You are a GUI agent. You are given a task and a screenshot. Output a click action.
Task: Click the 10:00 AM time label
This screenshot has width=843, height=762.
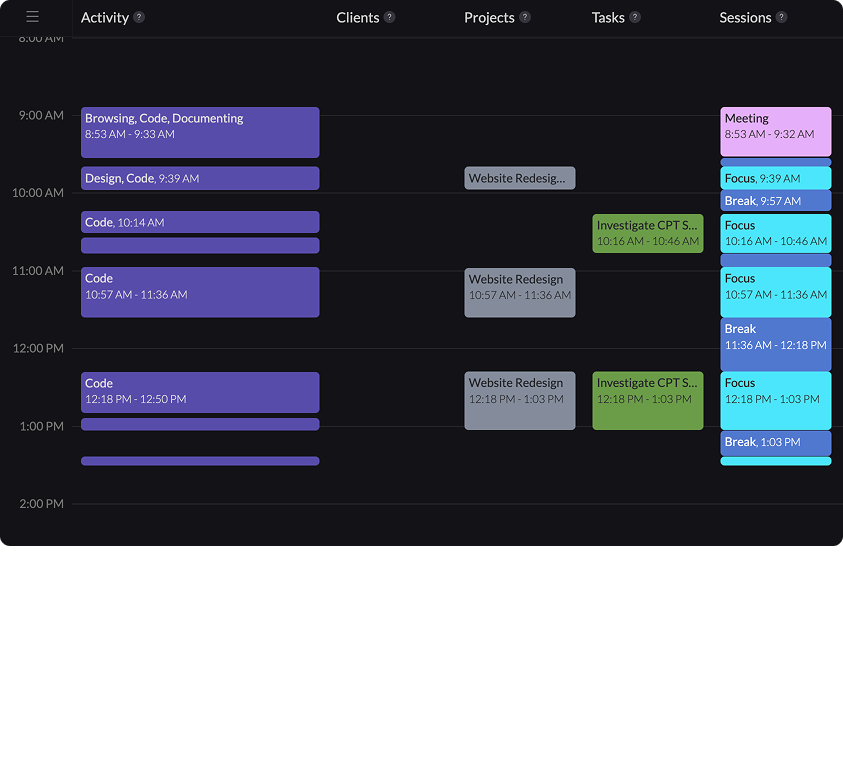point(38,193)
